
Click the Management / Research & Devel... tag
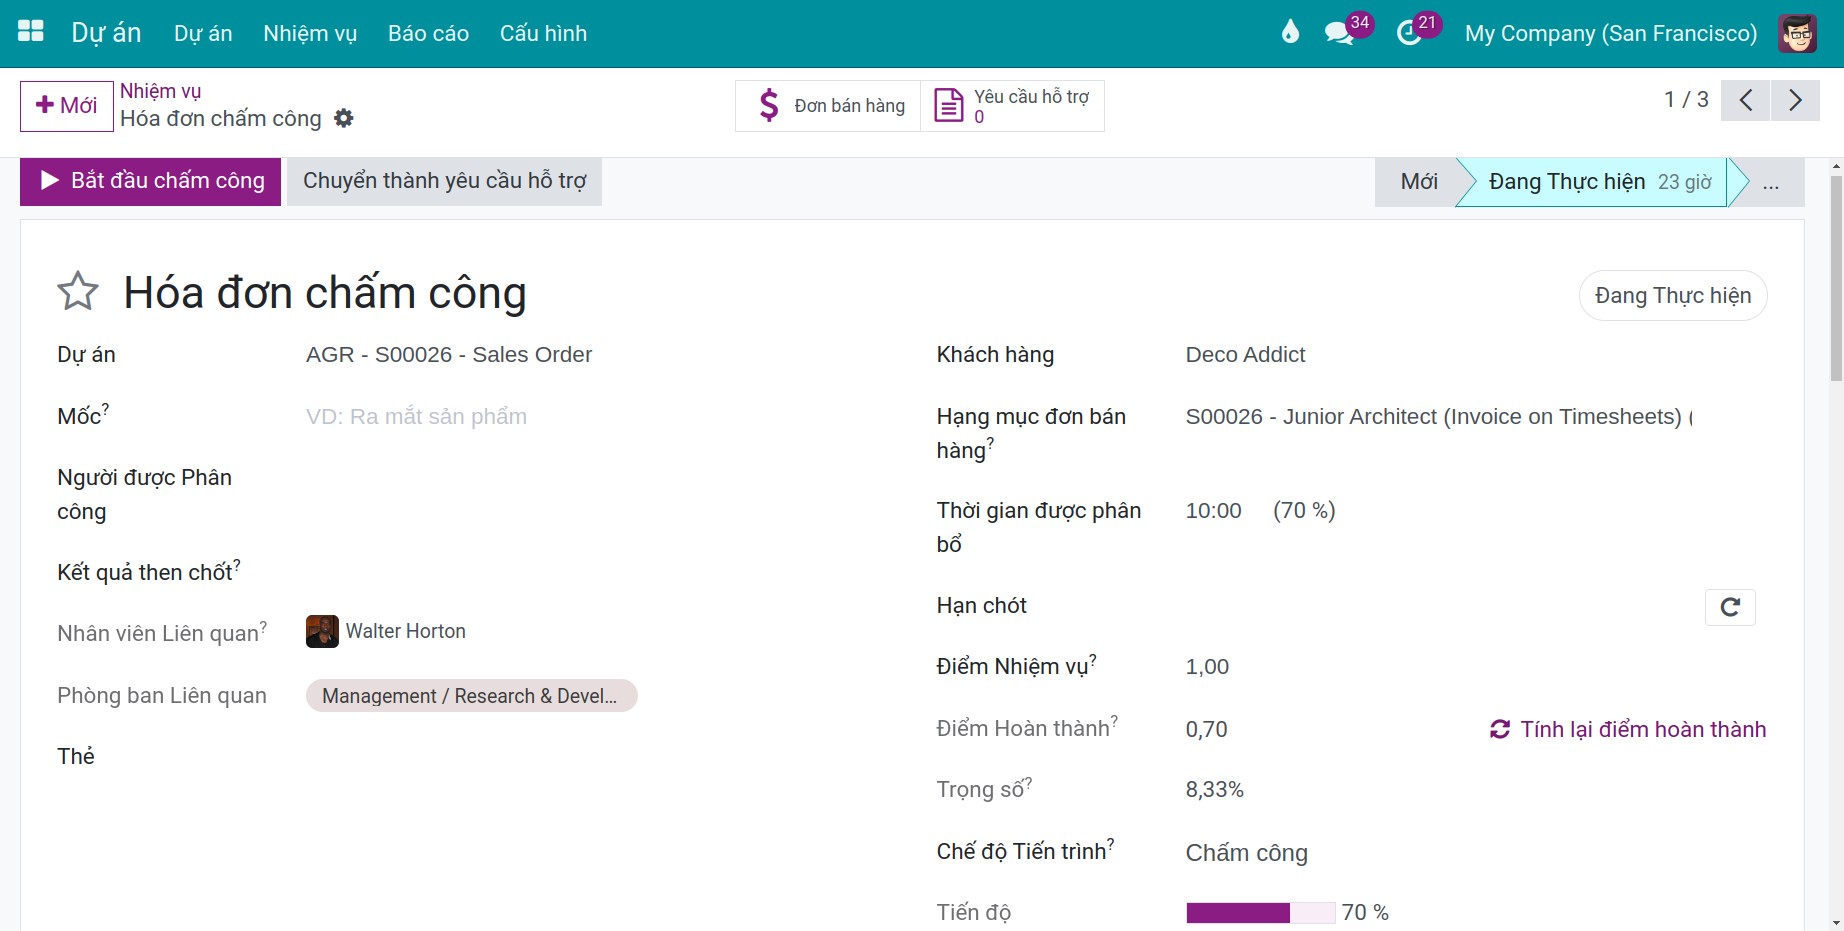click(x=471, y=696)
